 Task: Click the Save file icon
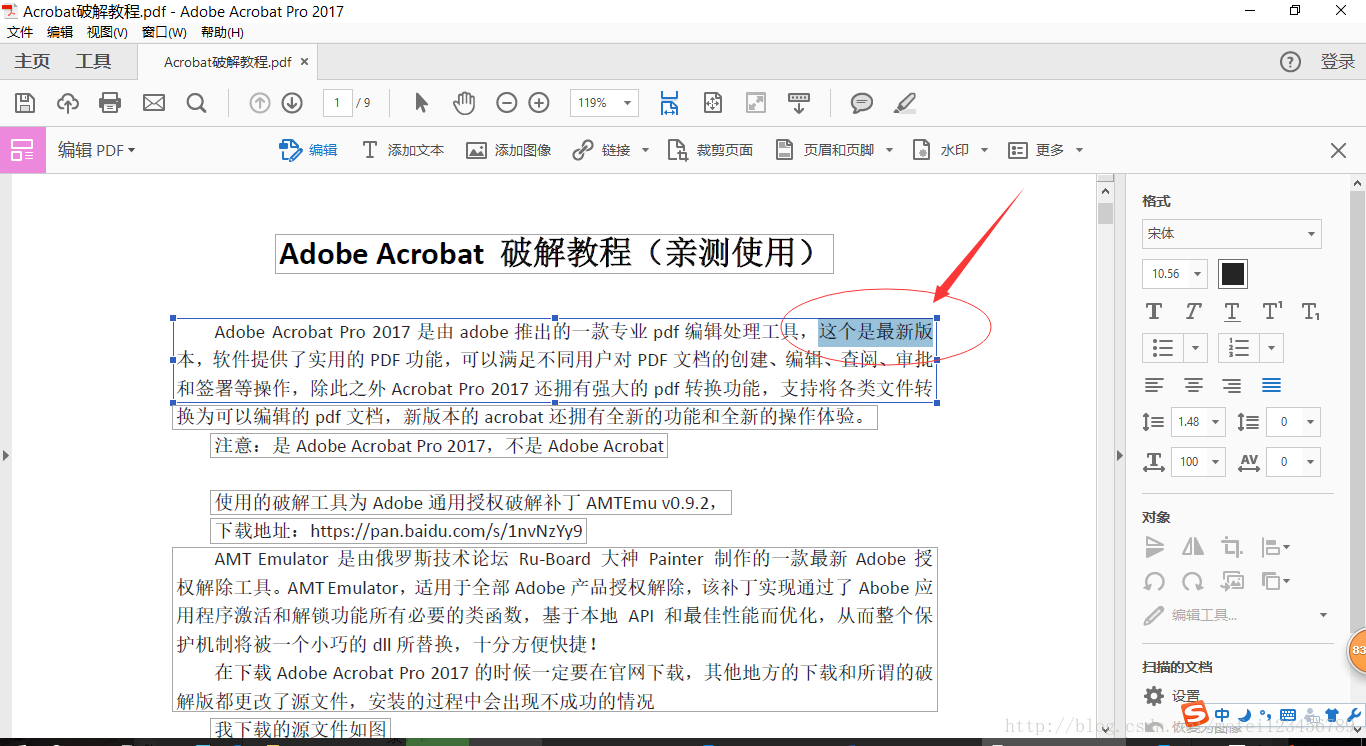point(25,103)
